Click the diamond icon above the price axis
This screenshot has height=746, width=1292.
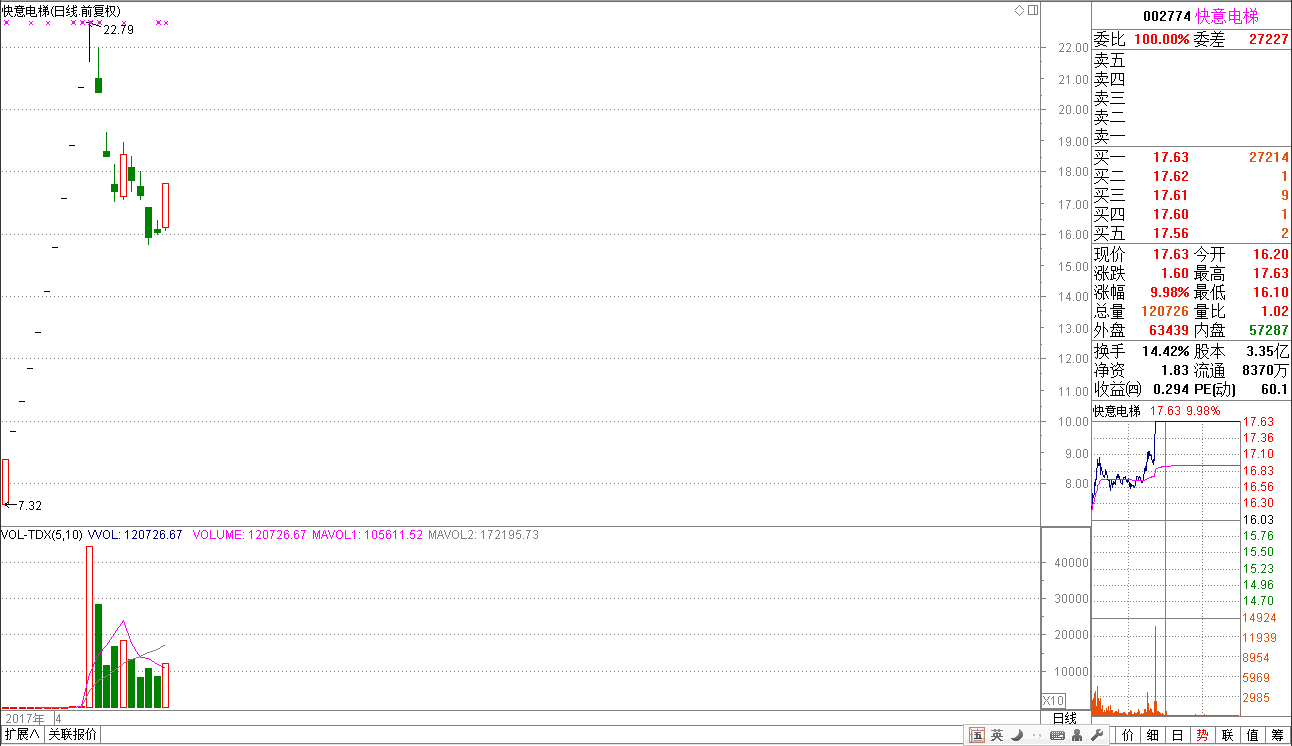(x=1020, y=10)
